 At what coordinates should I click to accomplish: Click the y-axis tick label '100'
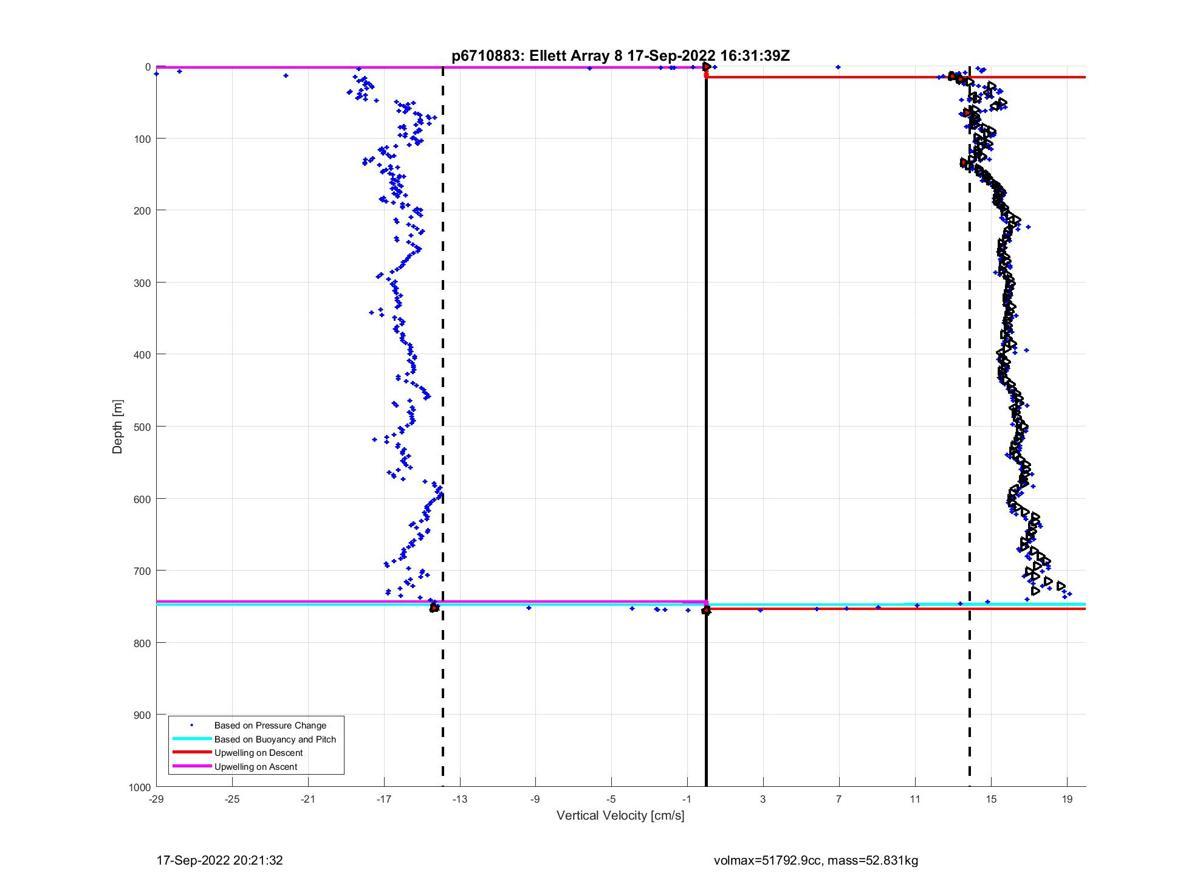coord(142,139)
